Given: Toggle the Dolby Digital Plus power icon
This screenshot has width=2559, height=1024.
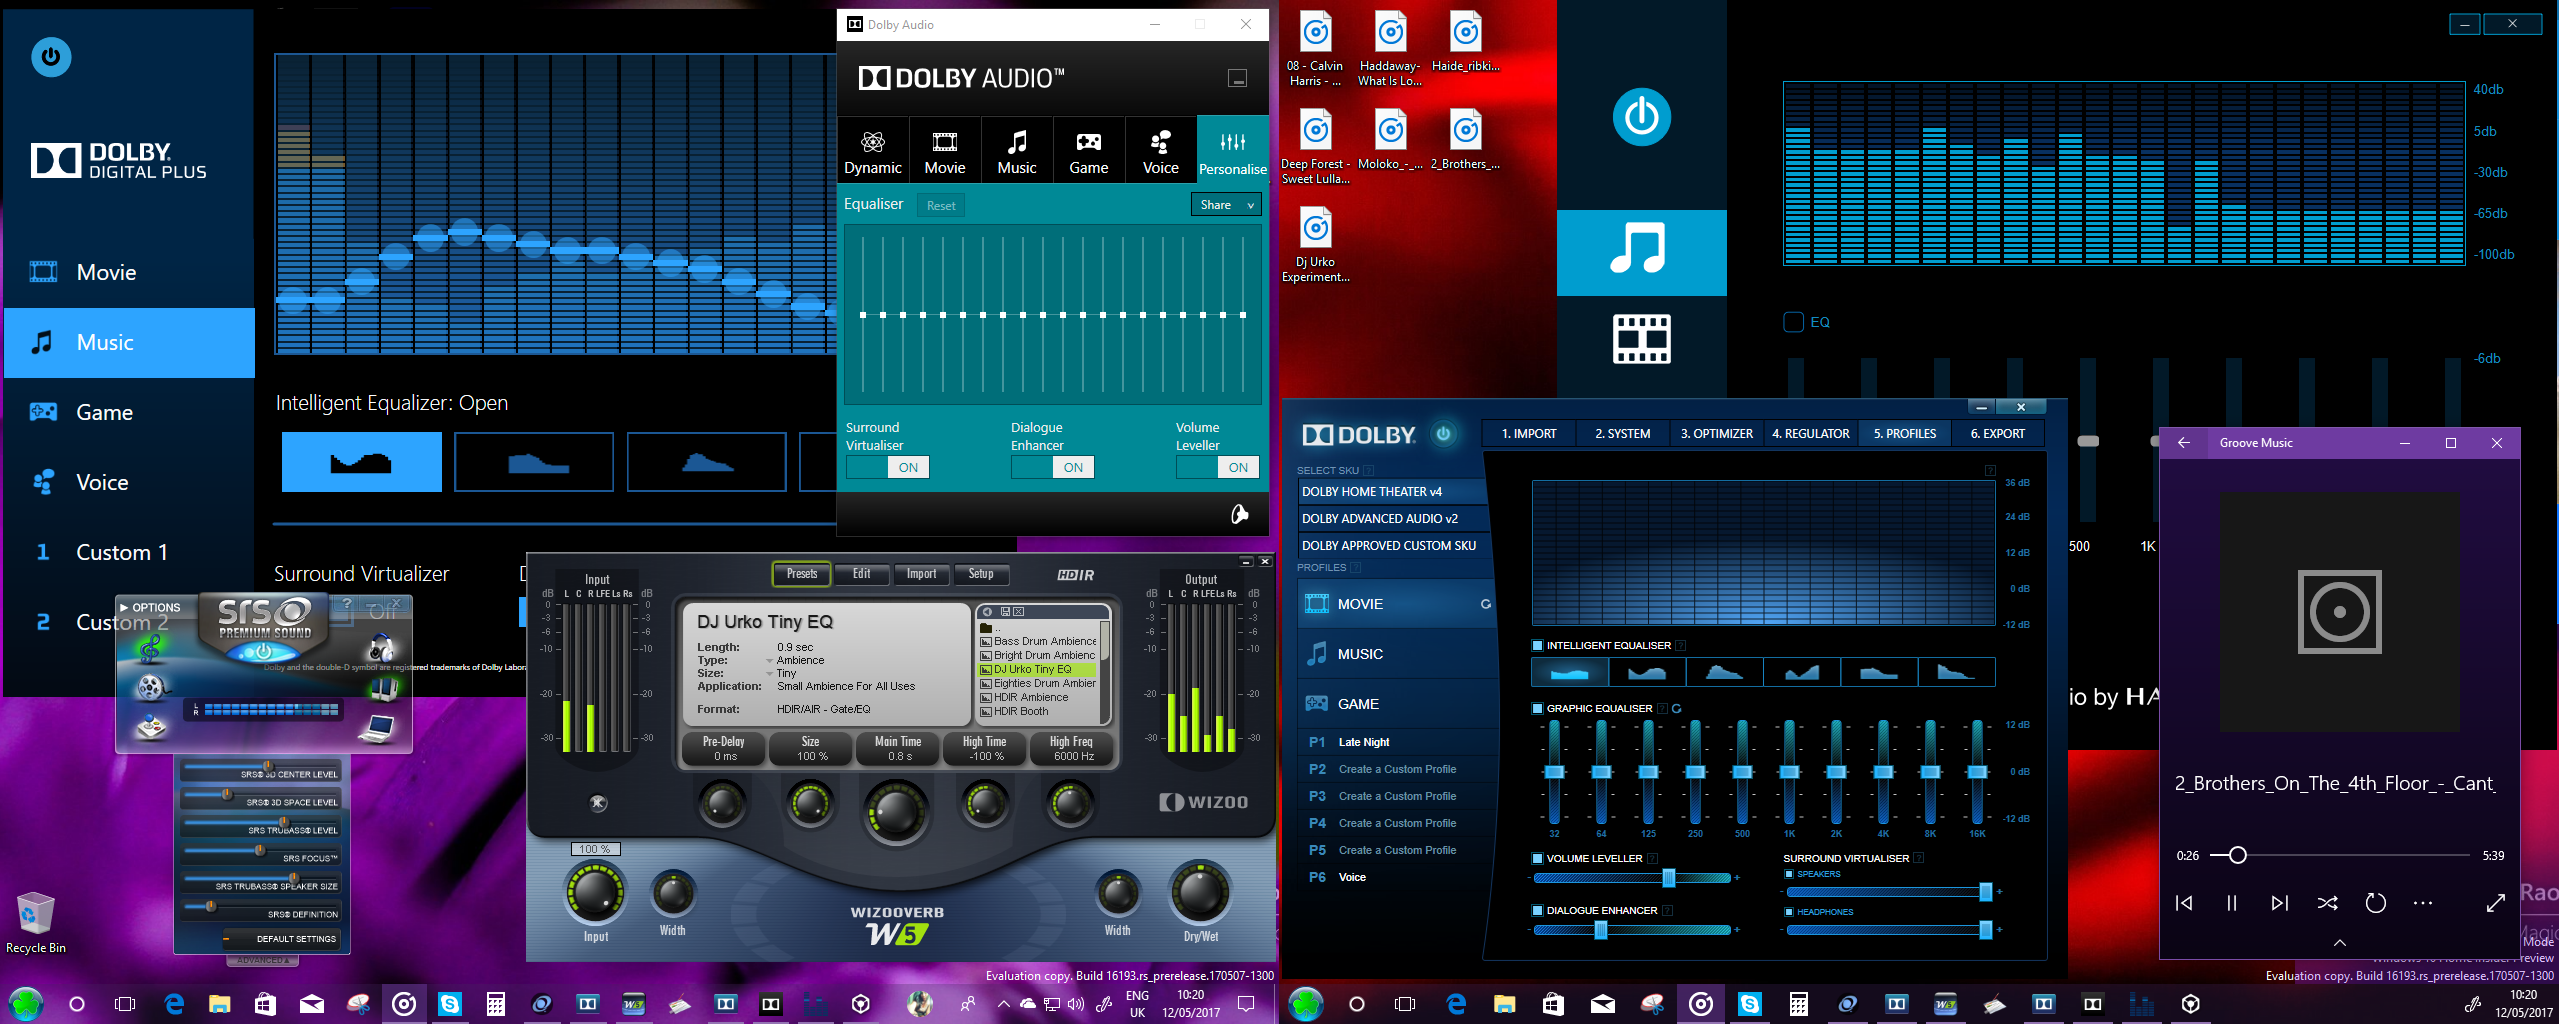Looking at the screenshot, I should pos(51,57).
